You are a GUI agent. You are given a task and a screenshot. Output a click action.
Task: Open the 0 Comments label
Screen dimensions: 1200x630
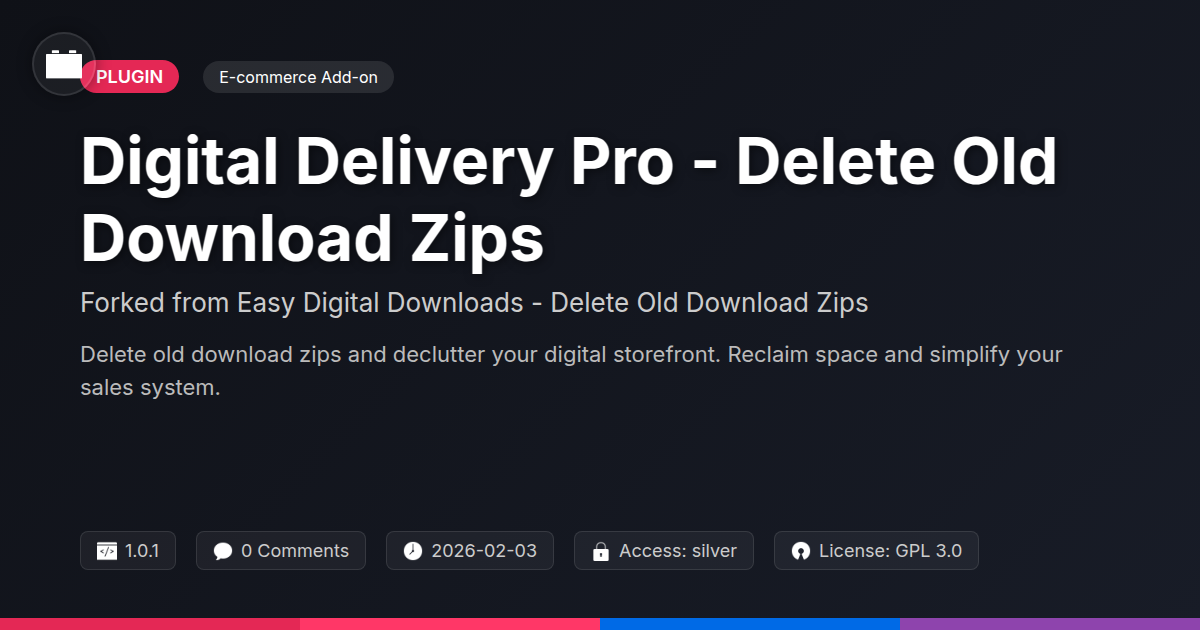point(295,551)
